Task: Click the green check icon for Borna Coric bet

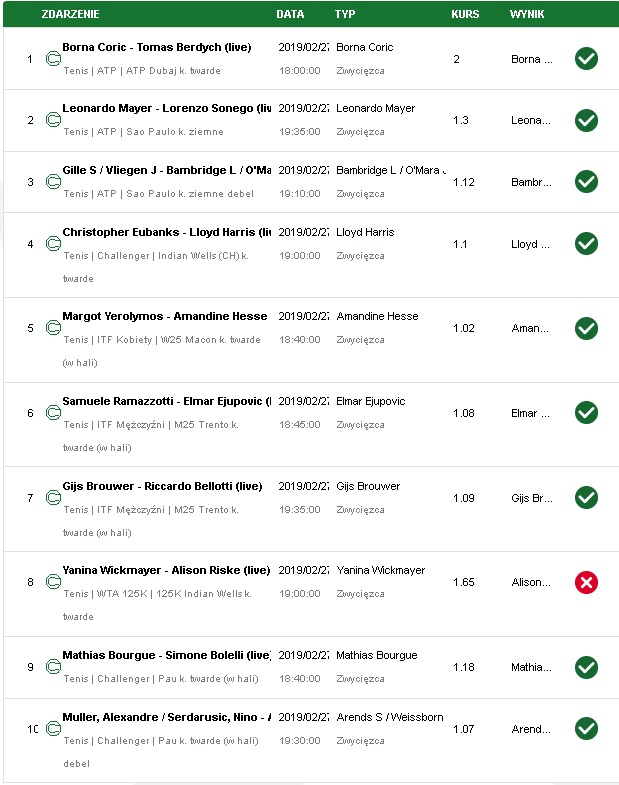Action: [x=586, y=59]
